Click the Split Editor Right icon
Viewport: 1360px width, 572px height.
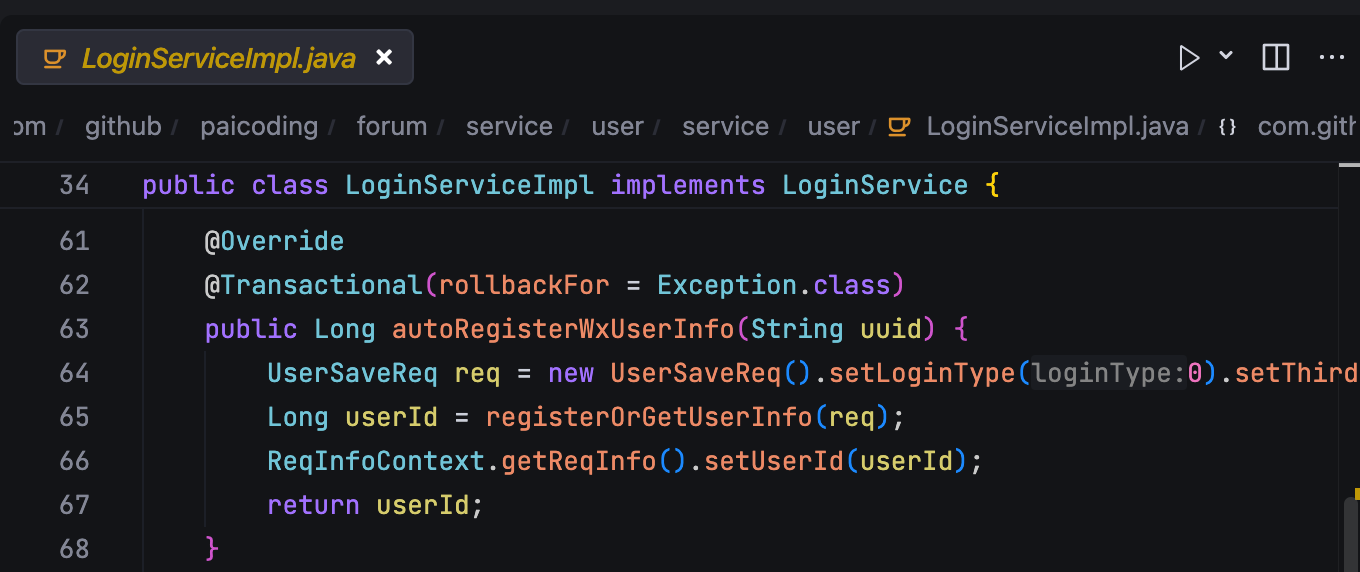[x=1275, y=58]
